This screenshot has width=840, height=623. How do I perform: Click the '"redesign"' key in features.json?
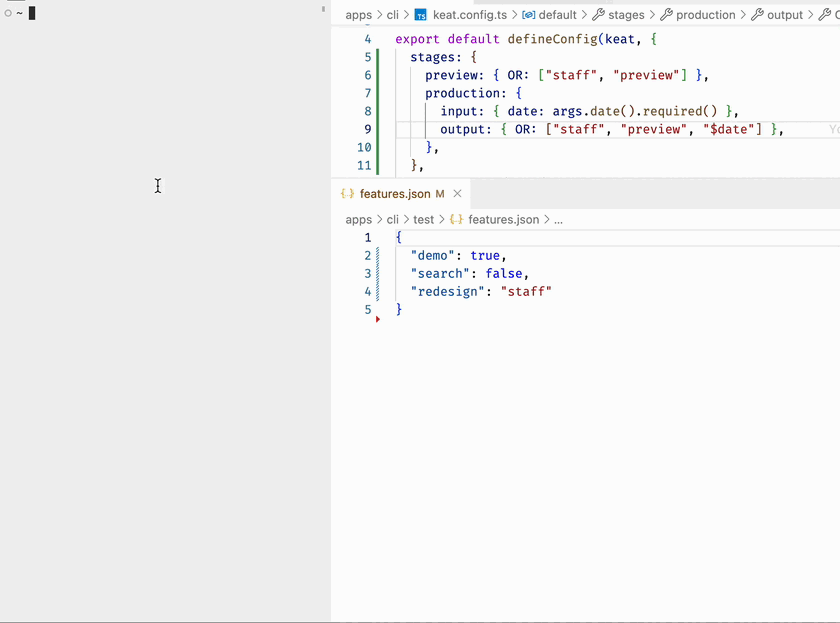(447, 291)
